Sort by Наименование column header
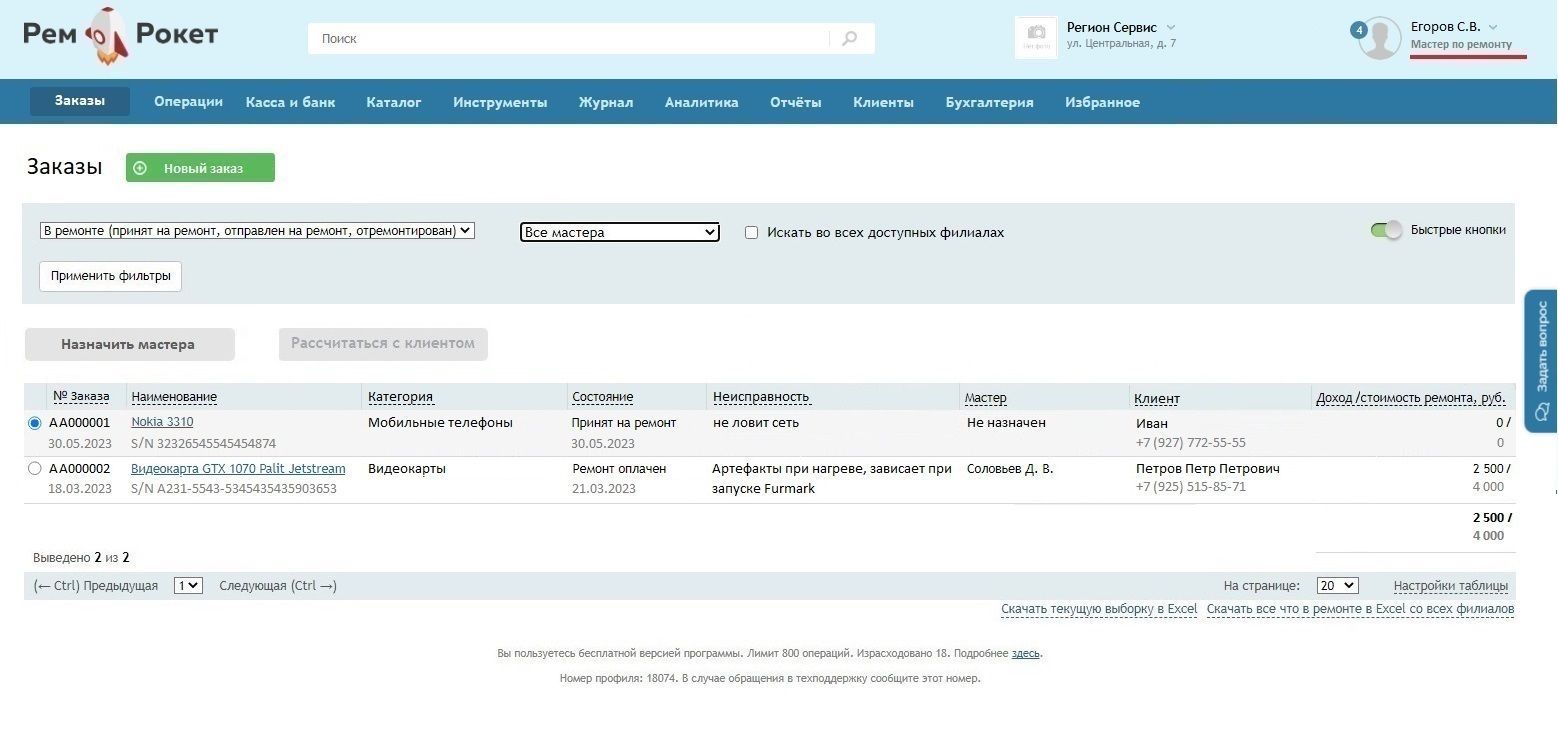Image resolution: width=1558 pixels, height=734 pixels. tap(174, 397)
